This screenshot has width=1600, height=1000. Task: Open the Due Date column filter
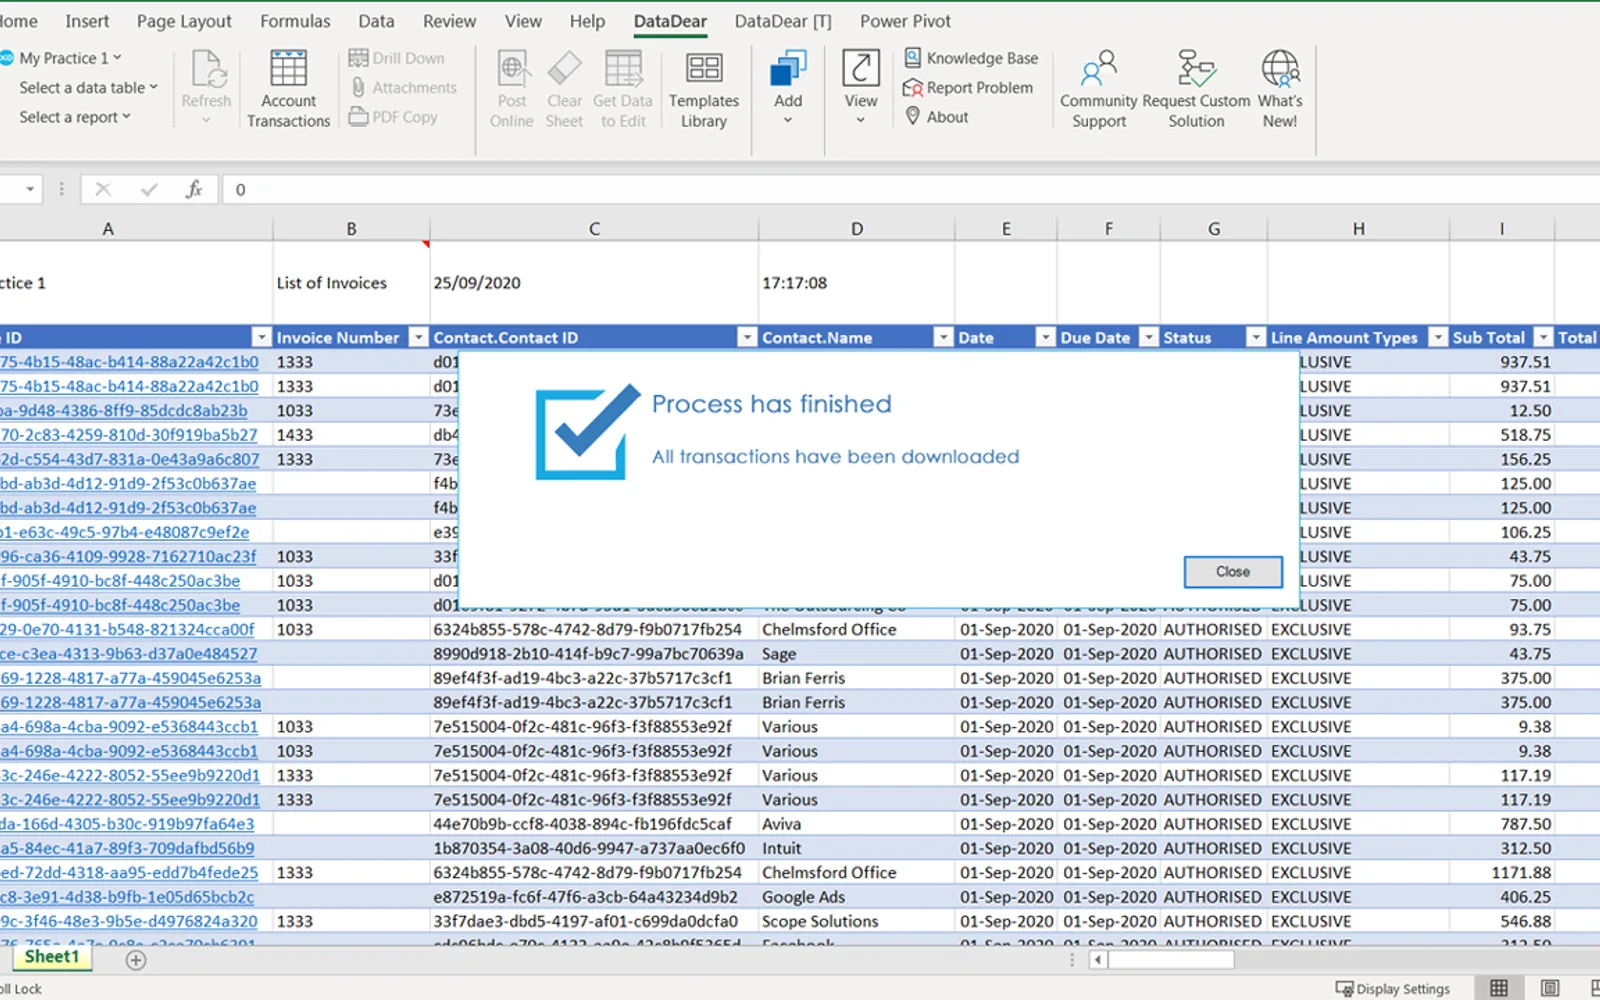tap(1149, 338)
